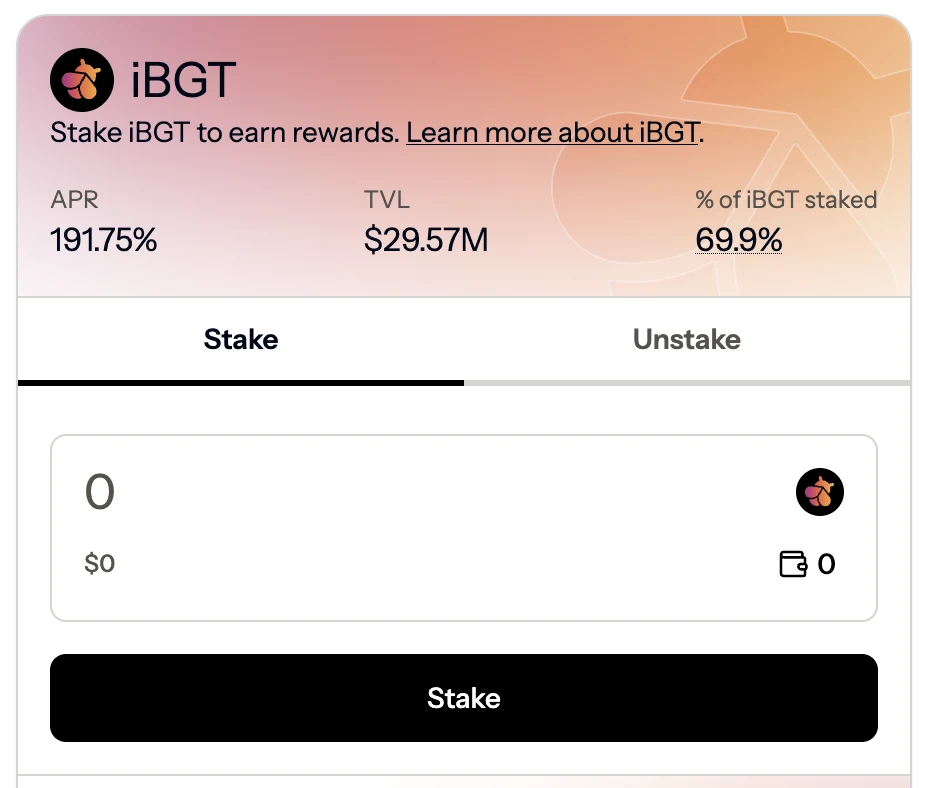926x788 pixels.
Task: Click the iBGT token icon in amount box
Action: (820, 492)
